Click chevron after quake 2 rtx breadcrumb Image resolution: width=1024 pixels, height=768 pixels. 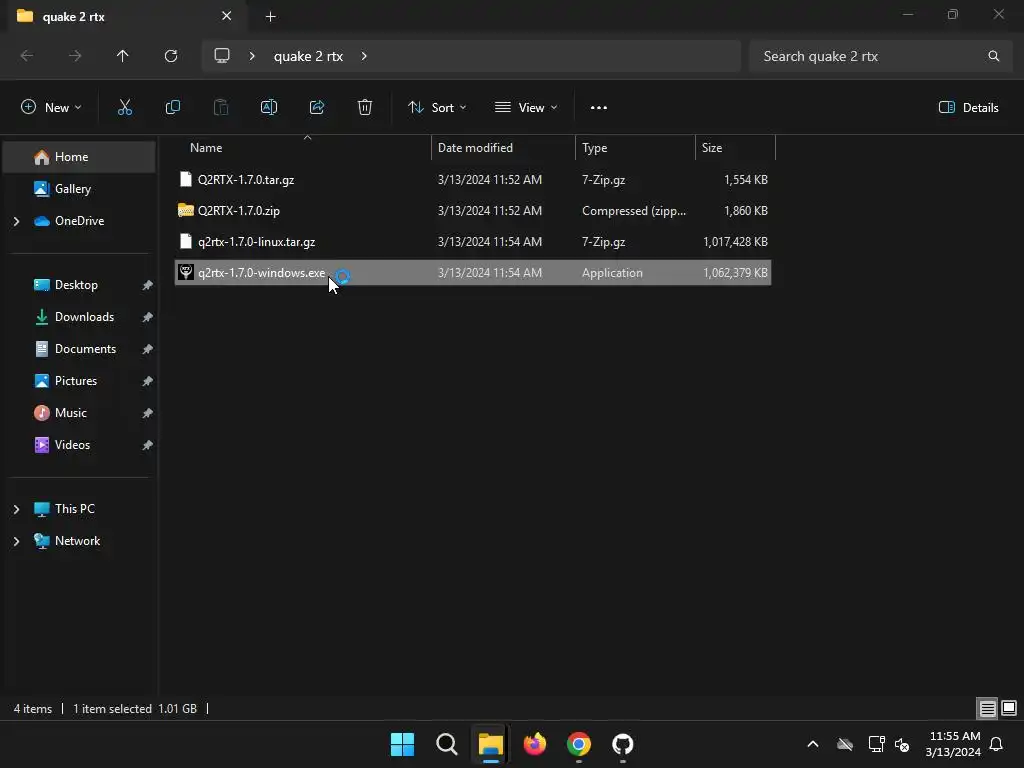[x=364, y=56]
